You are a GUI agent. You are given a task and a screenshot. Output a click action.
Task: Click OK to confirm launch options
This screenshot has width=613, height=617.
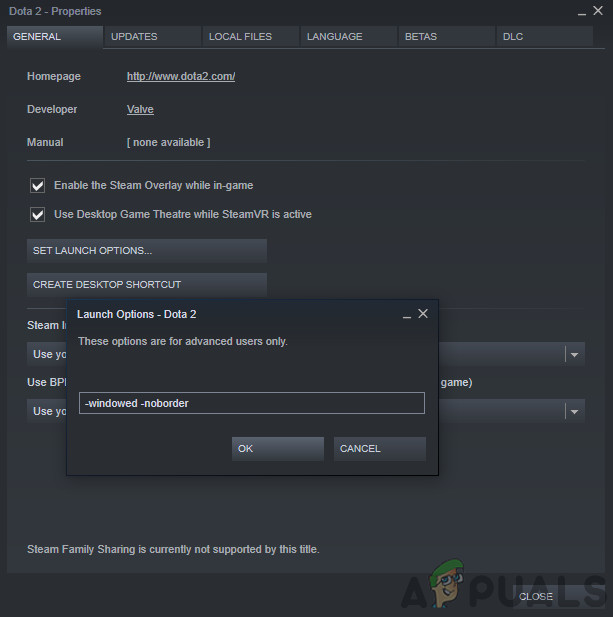click(278, 449)
